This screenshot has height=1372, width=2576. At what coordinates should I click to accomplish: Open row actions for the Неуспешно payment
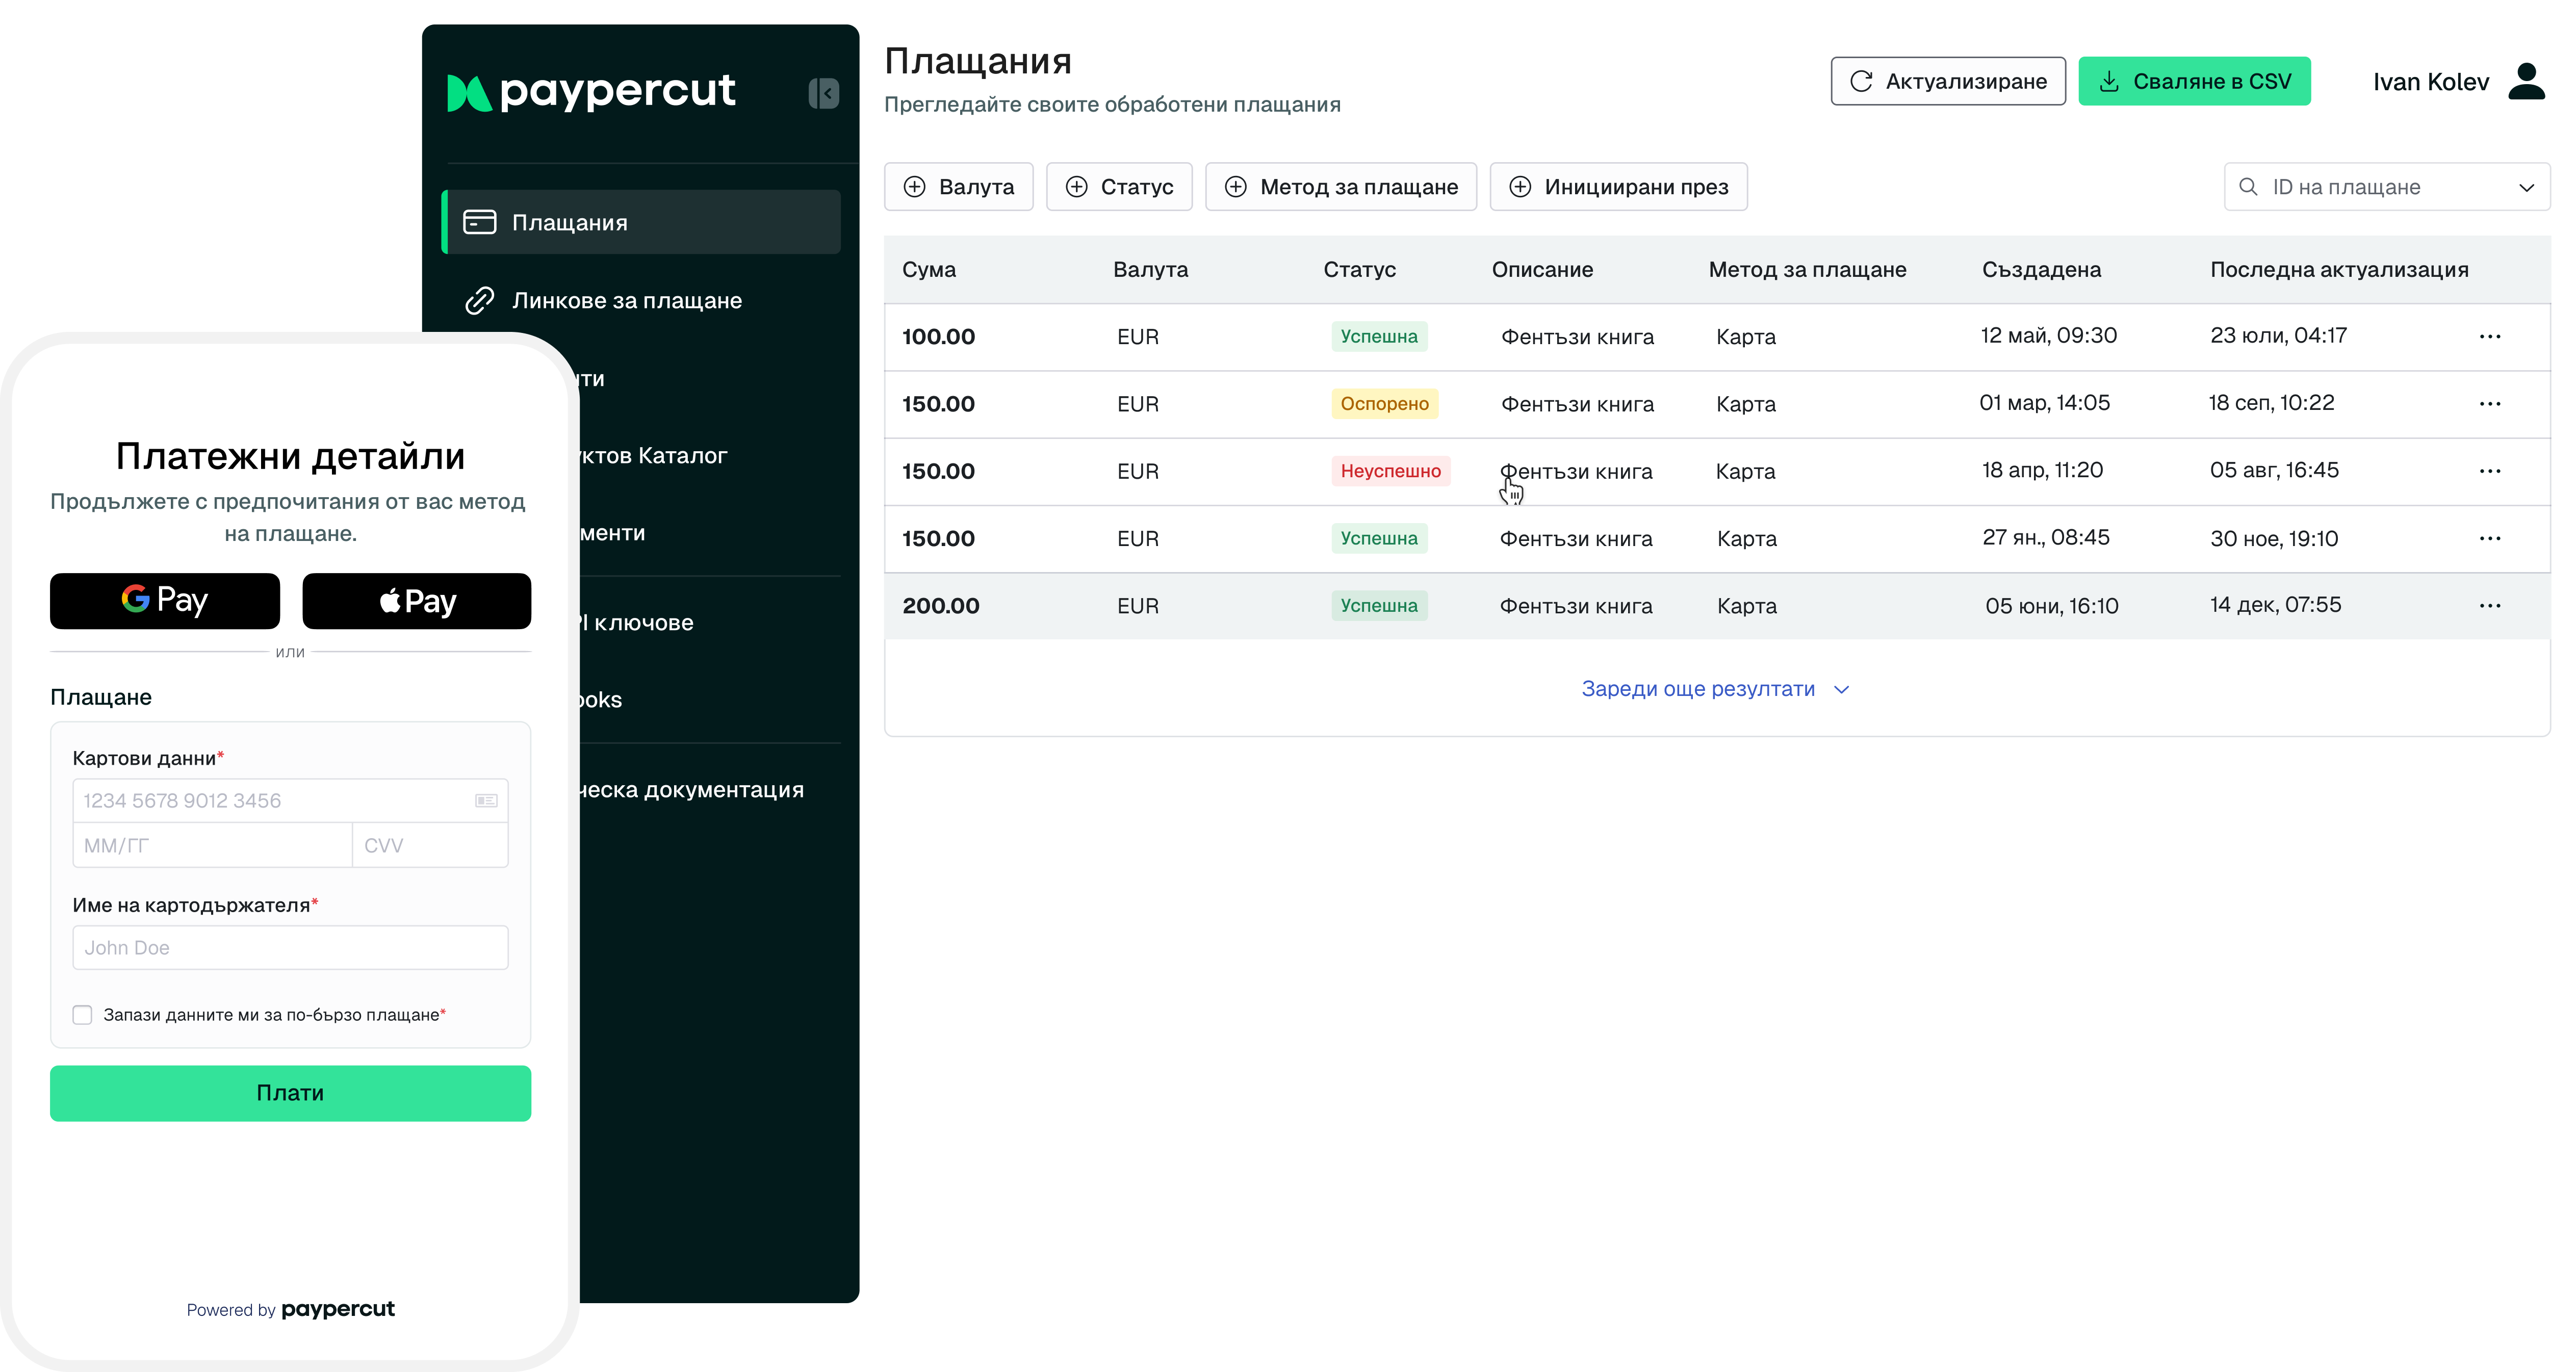point(2489,471)
